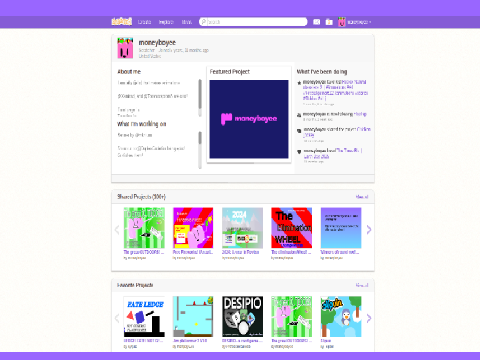Click the following activity people icon
The image size is (480, 360).
click(x=299, y=115)
